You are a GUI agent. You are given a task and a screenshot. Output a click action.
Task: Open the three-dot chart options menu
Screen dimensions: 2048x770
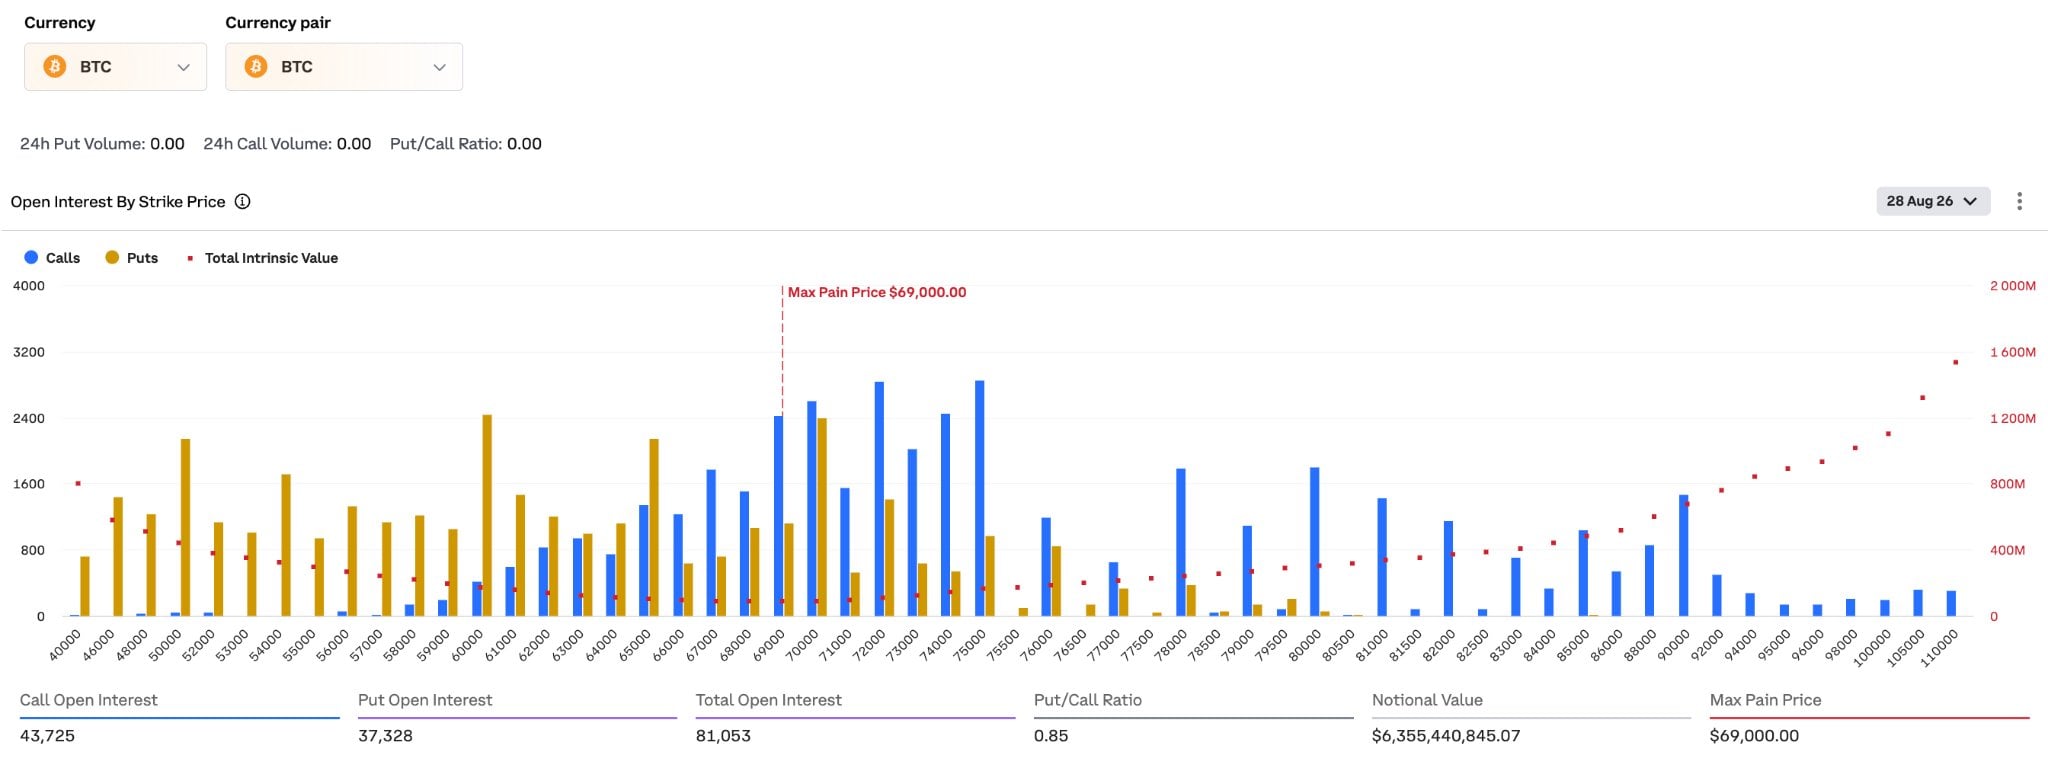[x=2019, y=201]
